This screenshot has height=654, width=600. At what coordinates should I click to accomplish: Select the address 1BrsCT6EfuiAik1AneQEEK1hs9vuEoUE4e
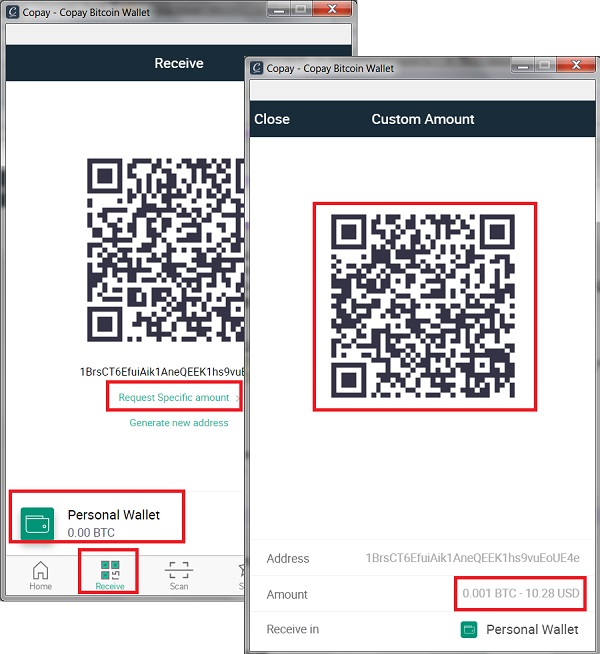pos(472,558)
